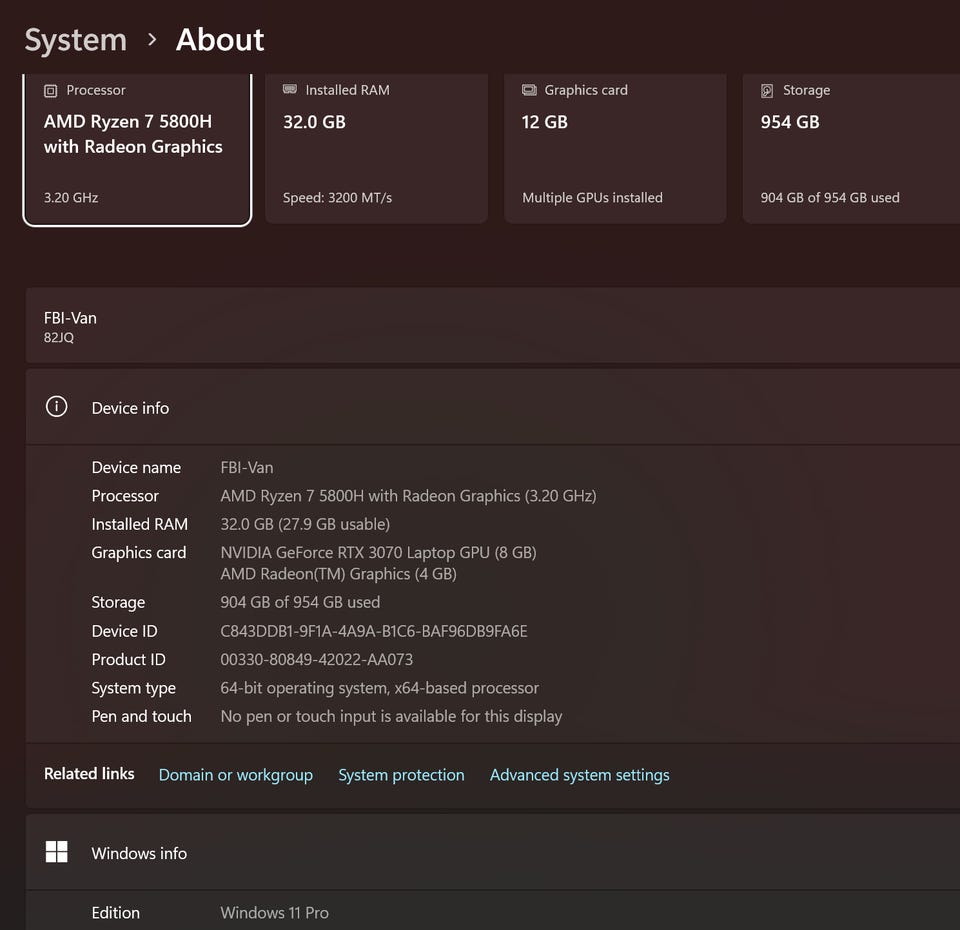Click the RAM module icon
Viewport: 960px width, 930px height.
pyautogui.click(x=290, y=90)
